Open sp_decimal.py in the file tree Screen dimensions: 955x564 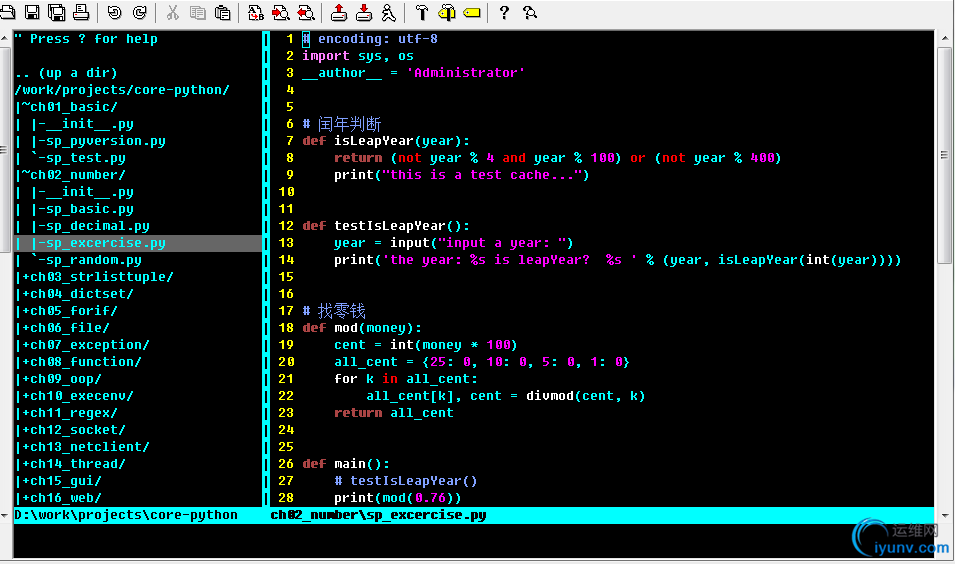click(90, 226)
